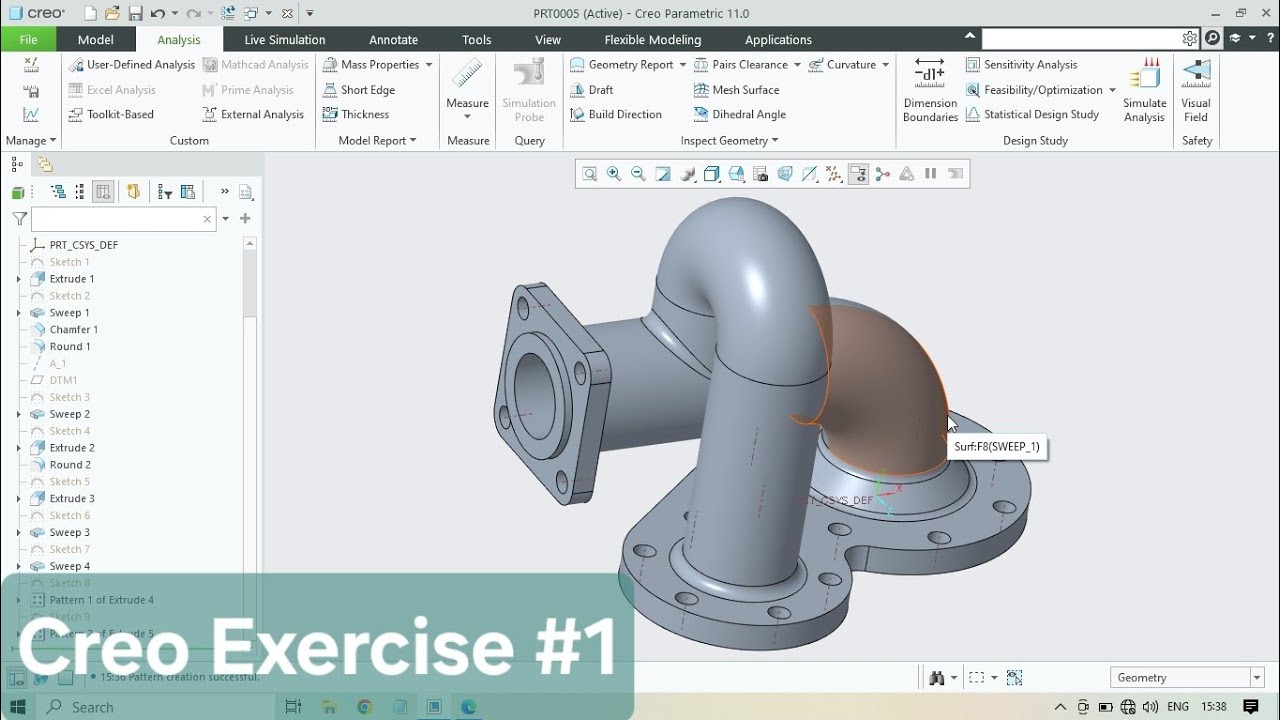This screenshot has width=1280, height=720.
Task: Click the model tree search field
Action: tap(124, 219)
